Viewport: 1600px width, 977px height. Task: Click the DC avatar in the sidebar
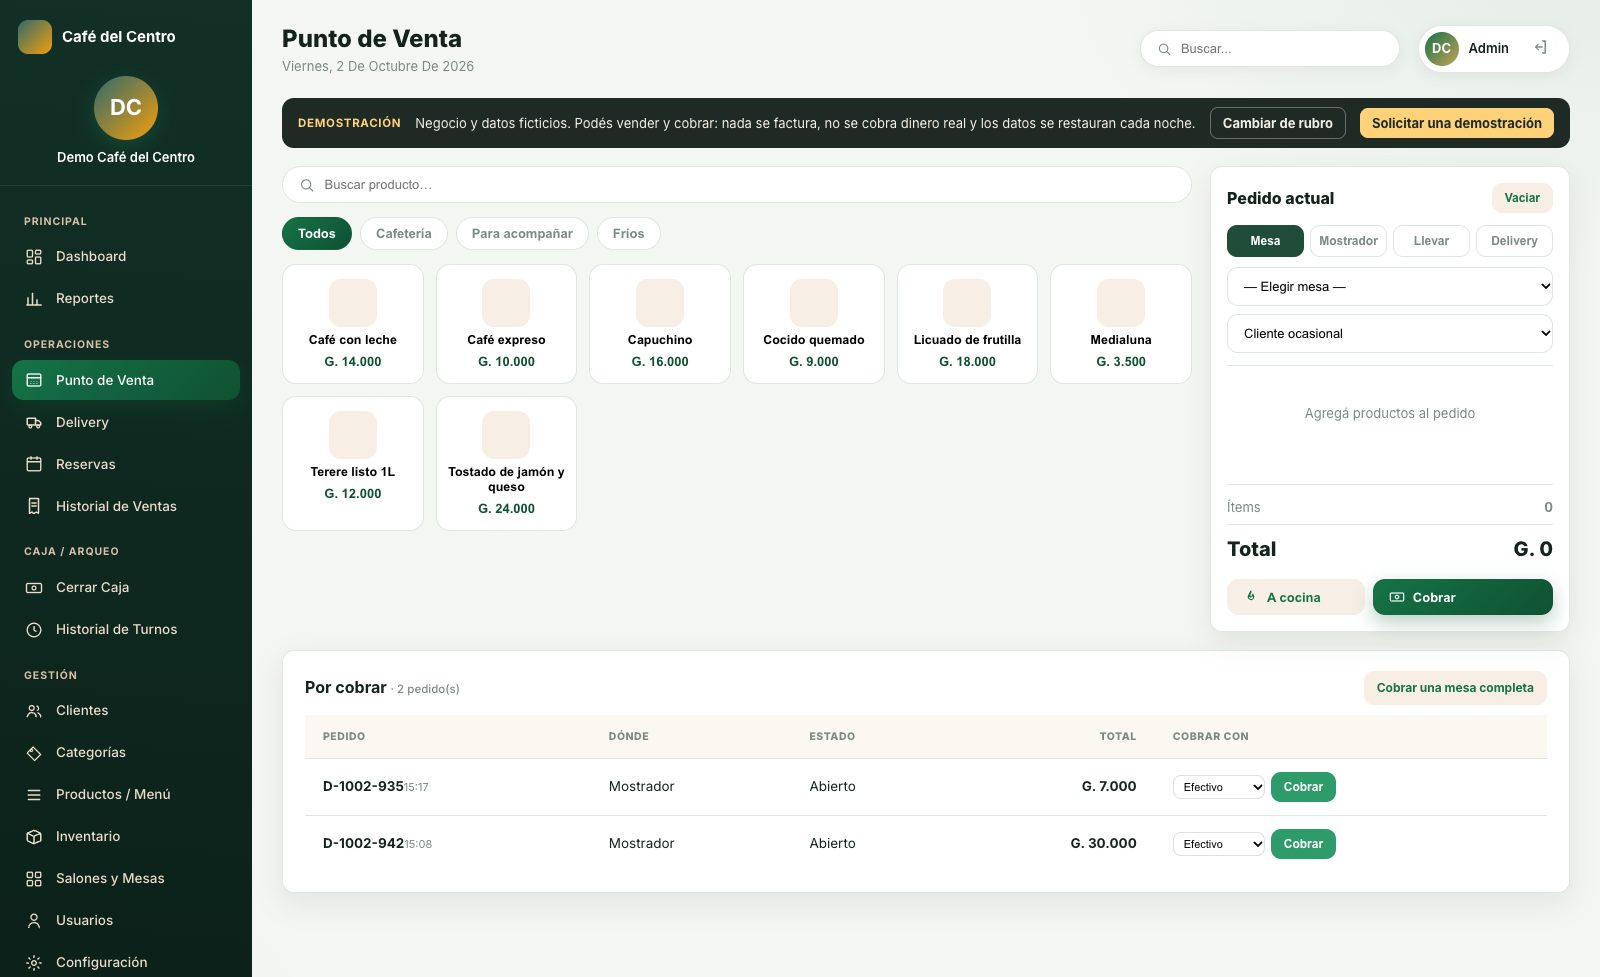point(126,108)
